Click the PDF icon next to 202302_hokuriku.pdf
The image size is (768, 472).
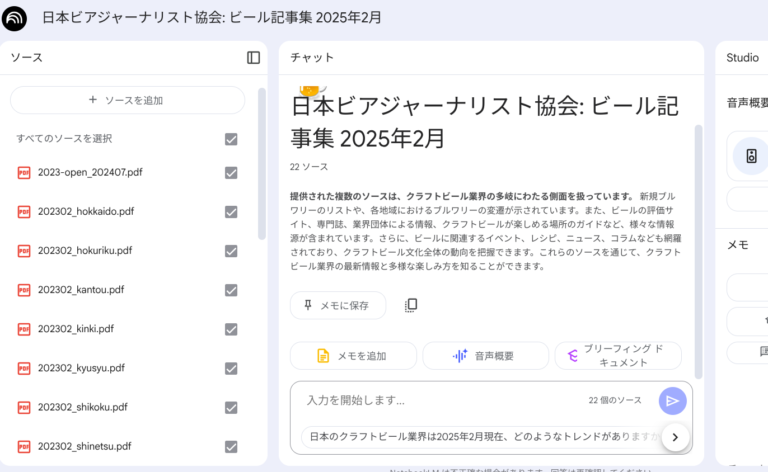[x=24, y=251]
